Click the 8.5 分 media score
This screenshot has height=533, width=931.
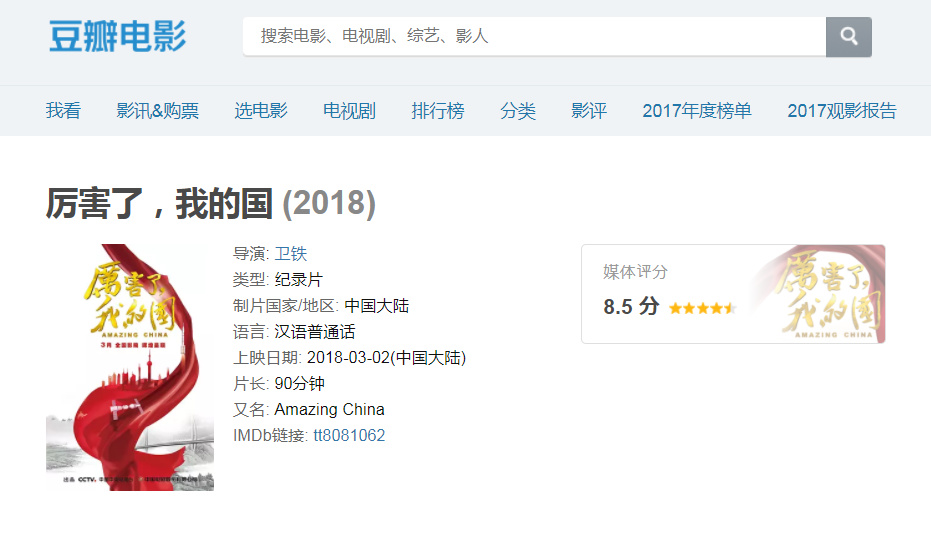coord(631,307)
